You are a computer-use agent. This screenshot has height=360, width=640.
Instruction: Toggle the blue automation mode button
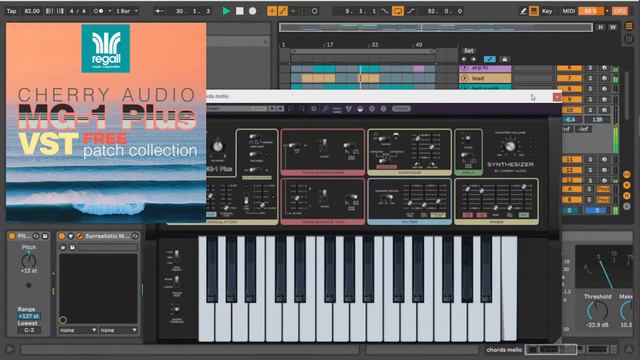coord(489,60)
